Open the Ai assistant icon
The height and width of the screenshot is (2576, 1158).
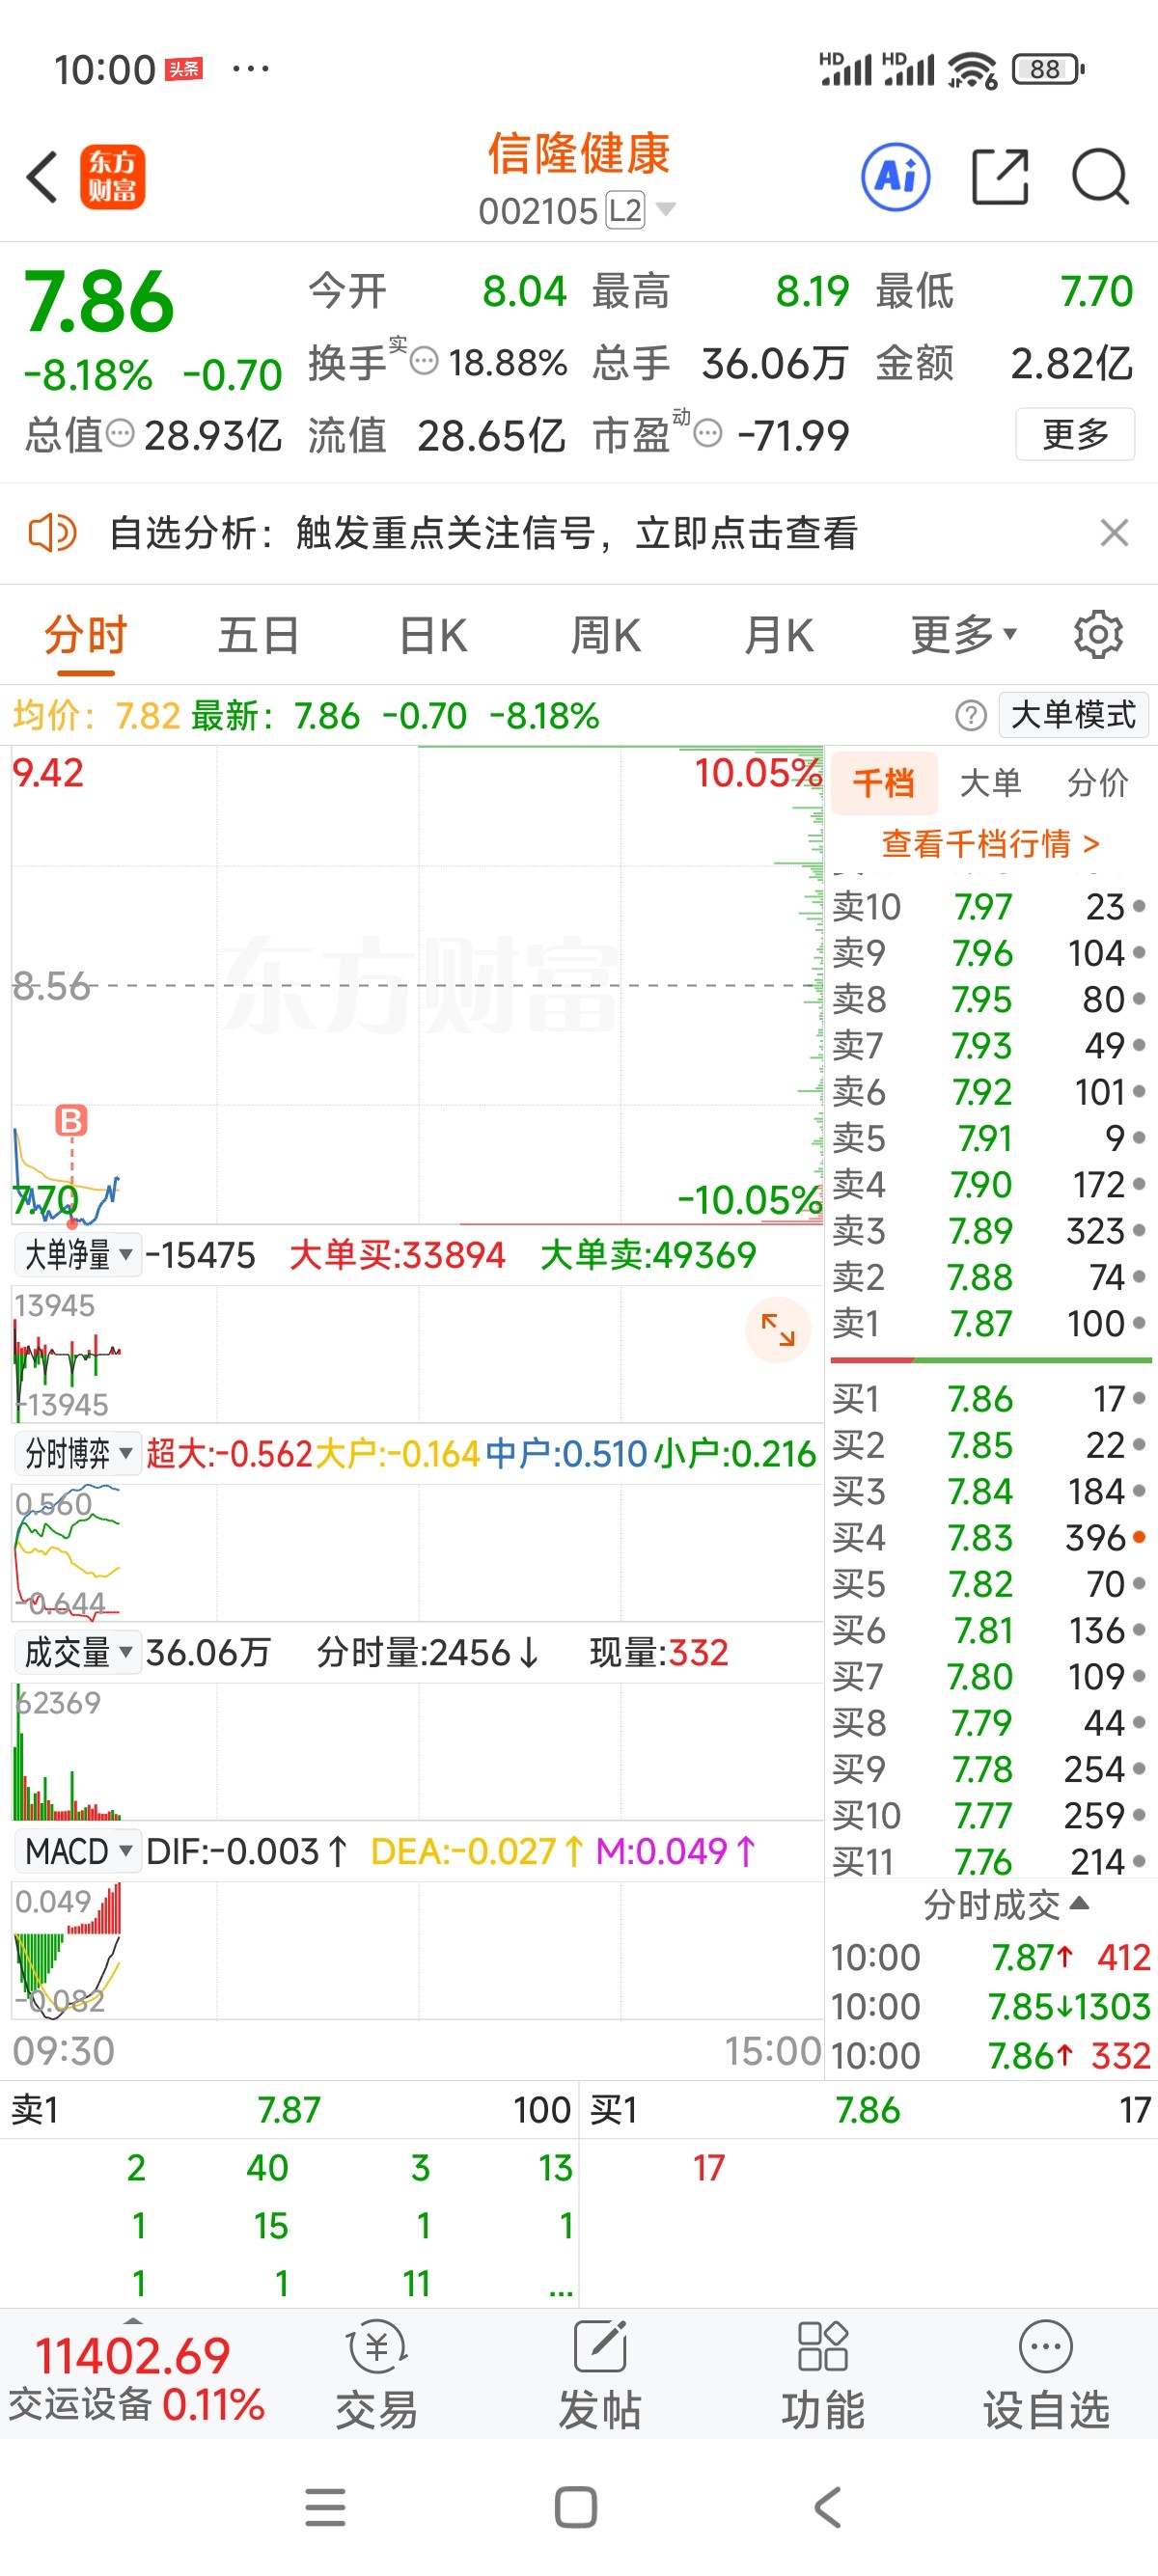pos(896,177)
